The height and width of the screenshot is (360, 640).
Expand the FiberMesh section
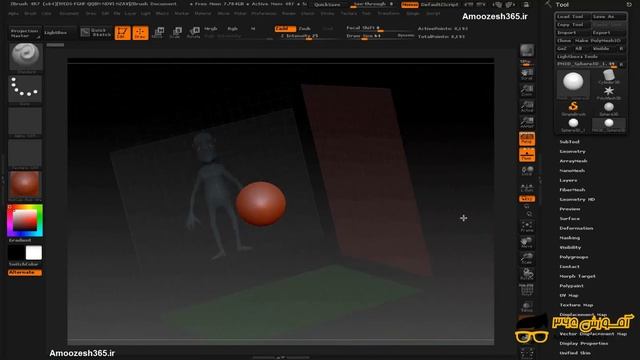pos(572,190)
